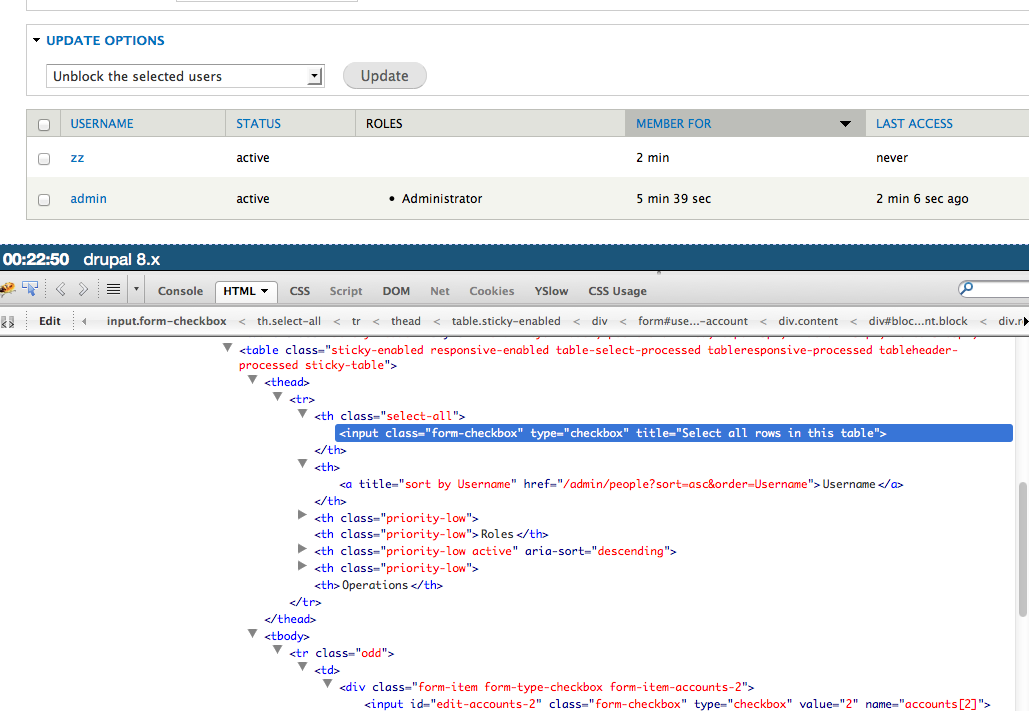Check the select-all rows checkbox in header
This screenshot has height=711, width=1029.
[44, 125]
